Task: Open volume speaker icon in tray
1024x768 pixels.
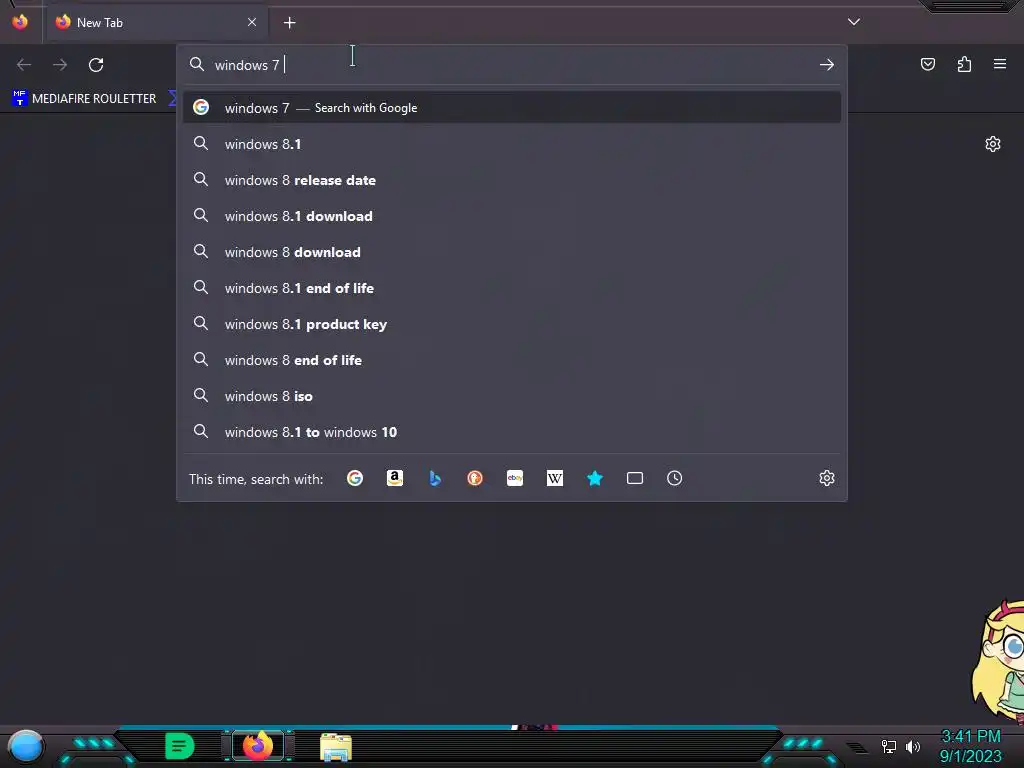Action: tap(913, 746)
